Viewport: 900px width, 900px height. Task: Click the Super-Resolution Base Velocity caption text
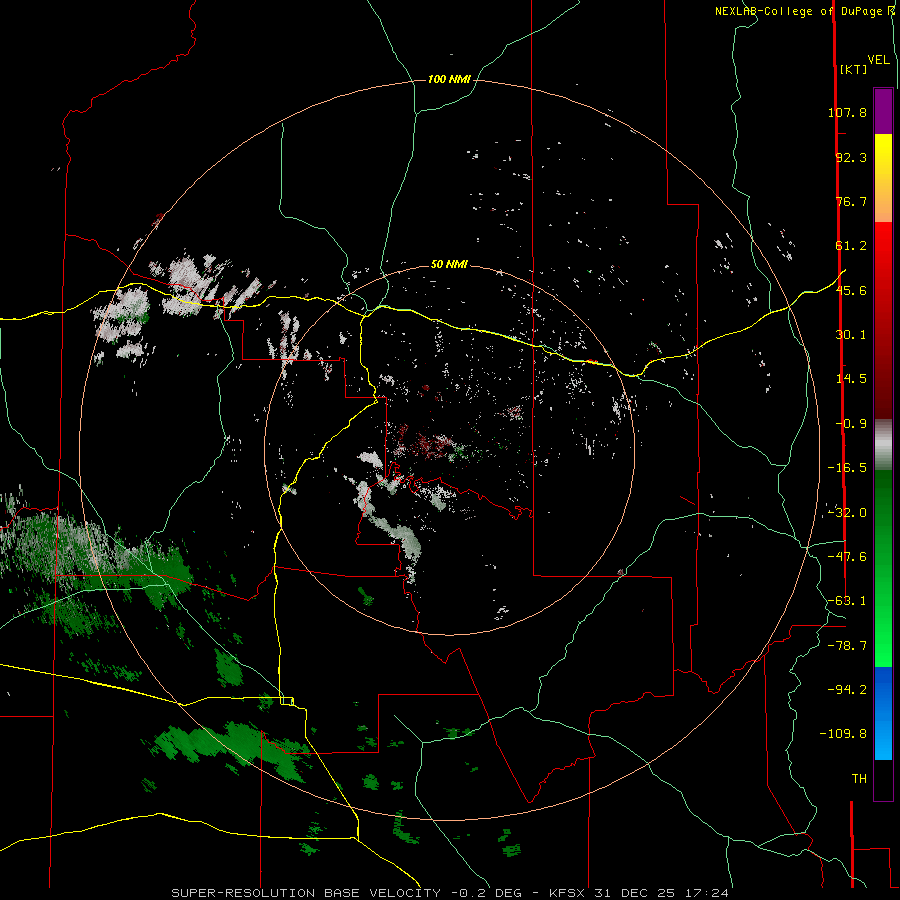tap(450, 893)
